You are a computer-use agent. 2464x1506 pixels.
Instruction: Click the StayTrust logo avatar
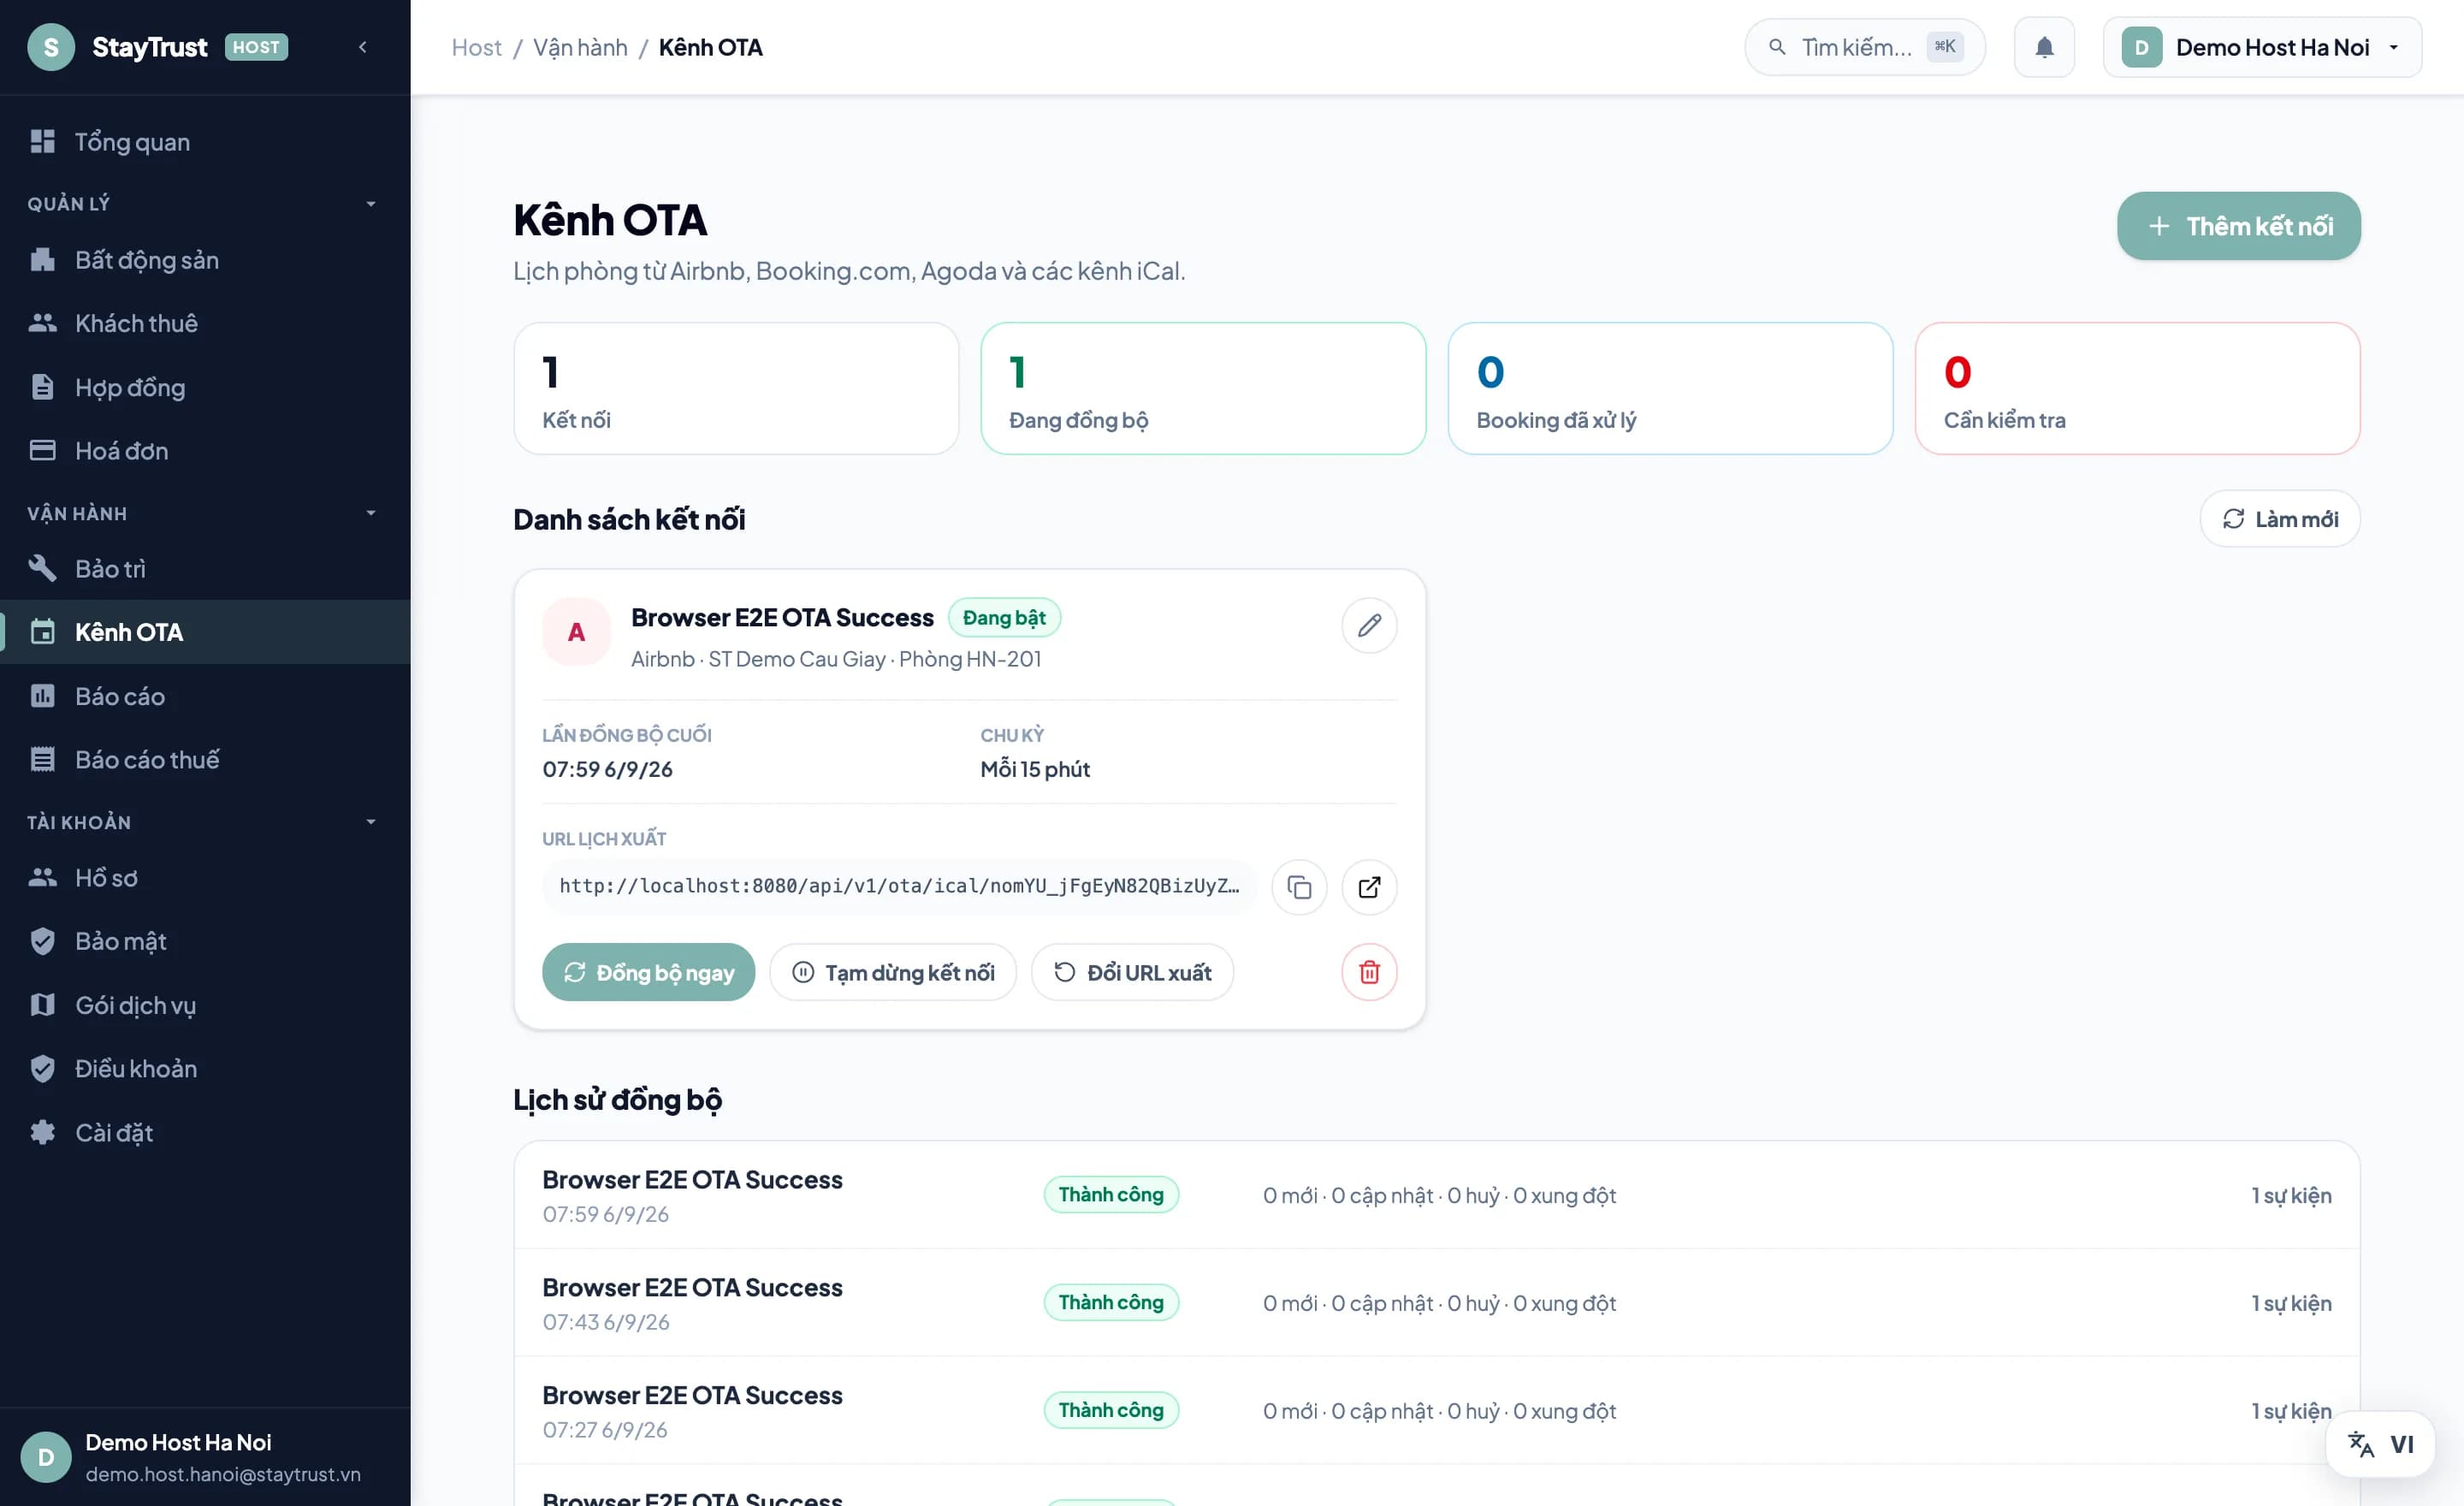[x=51, y=47]
